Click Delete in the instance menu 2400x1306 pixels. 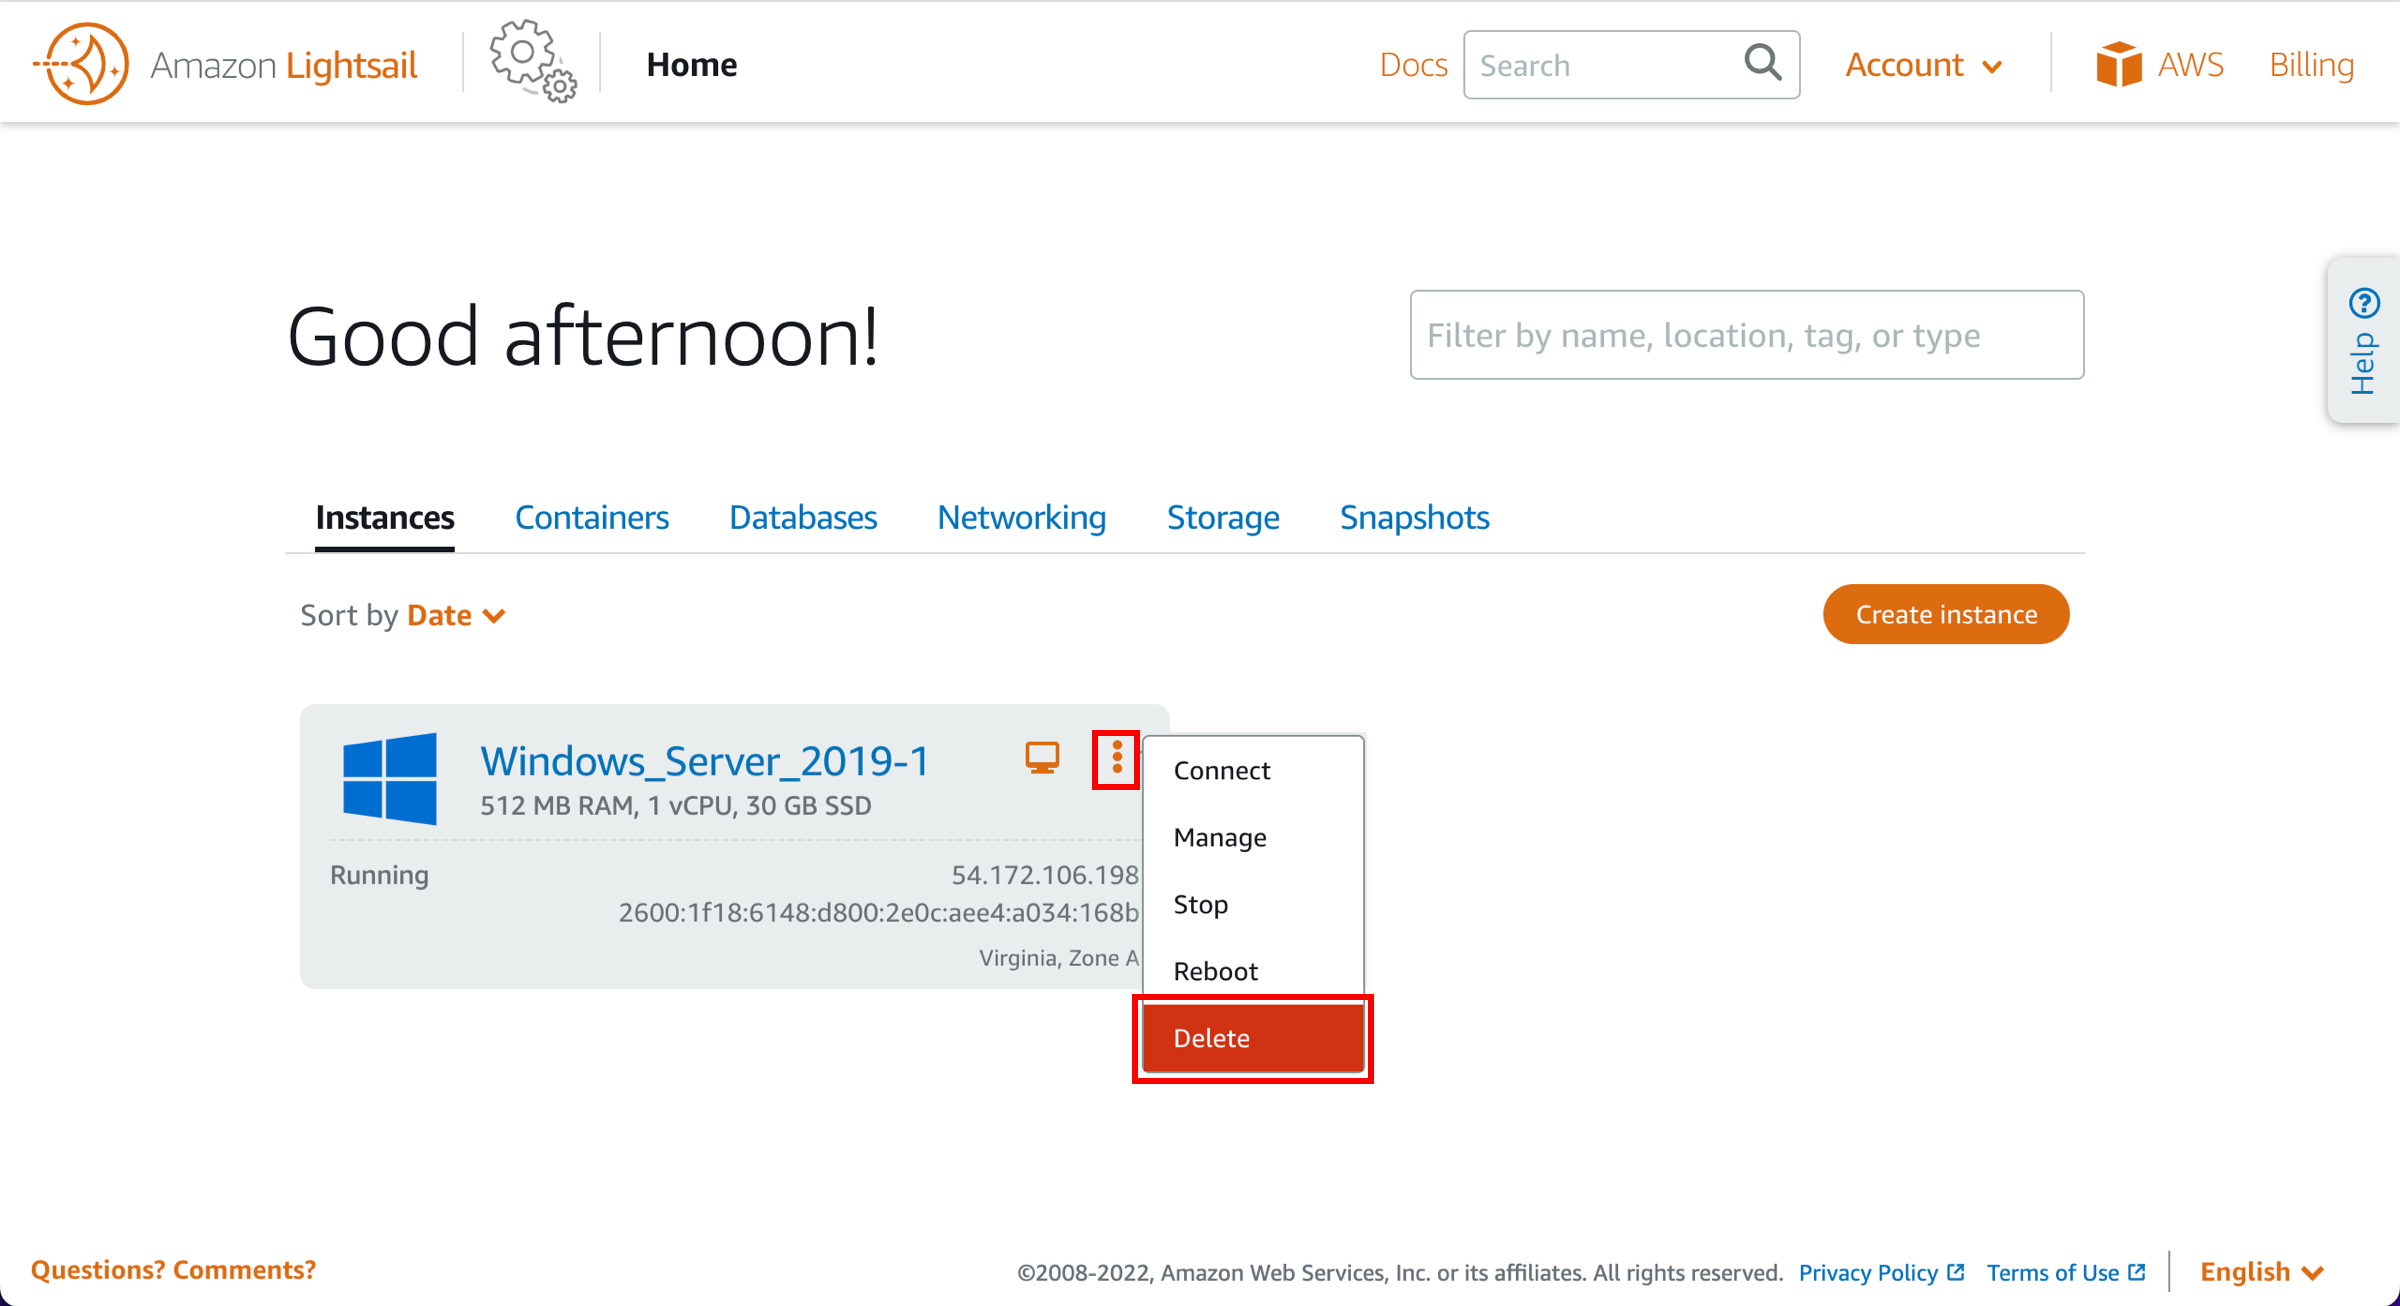[1253, 1038]
